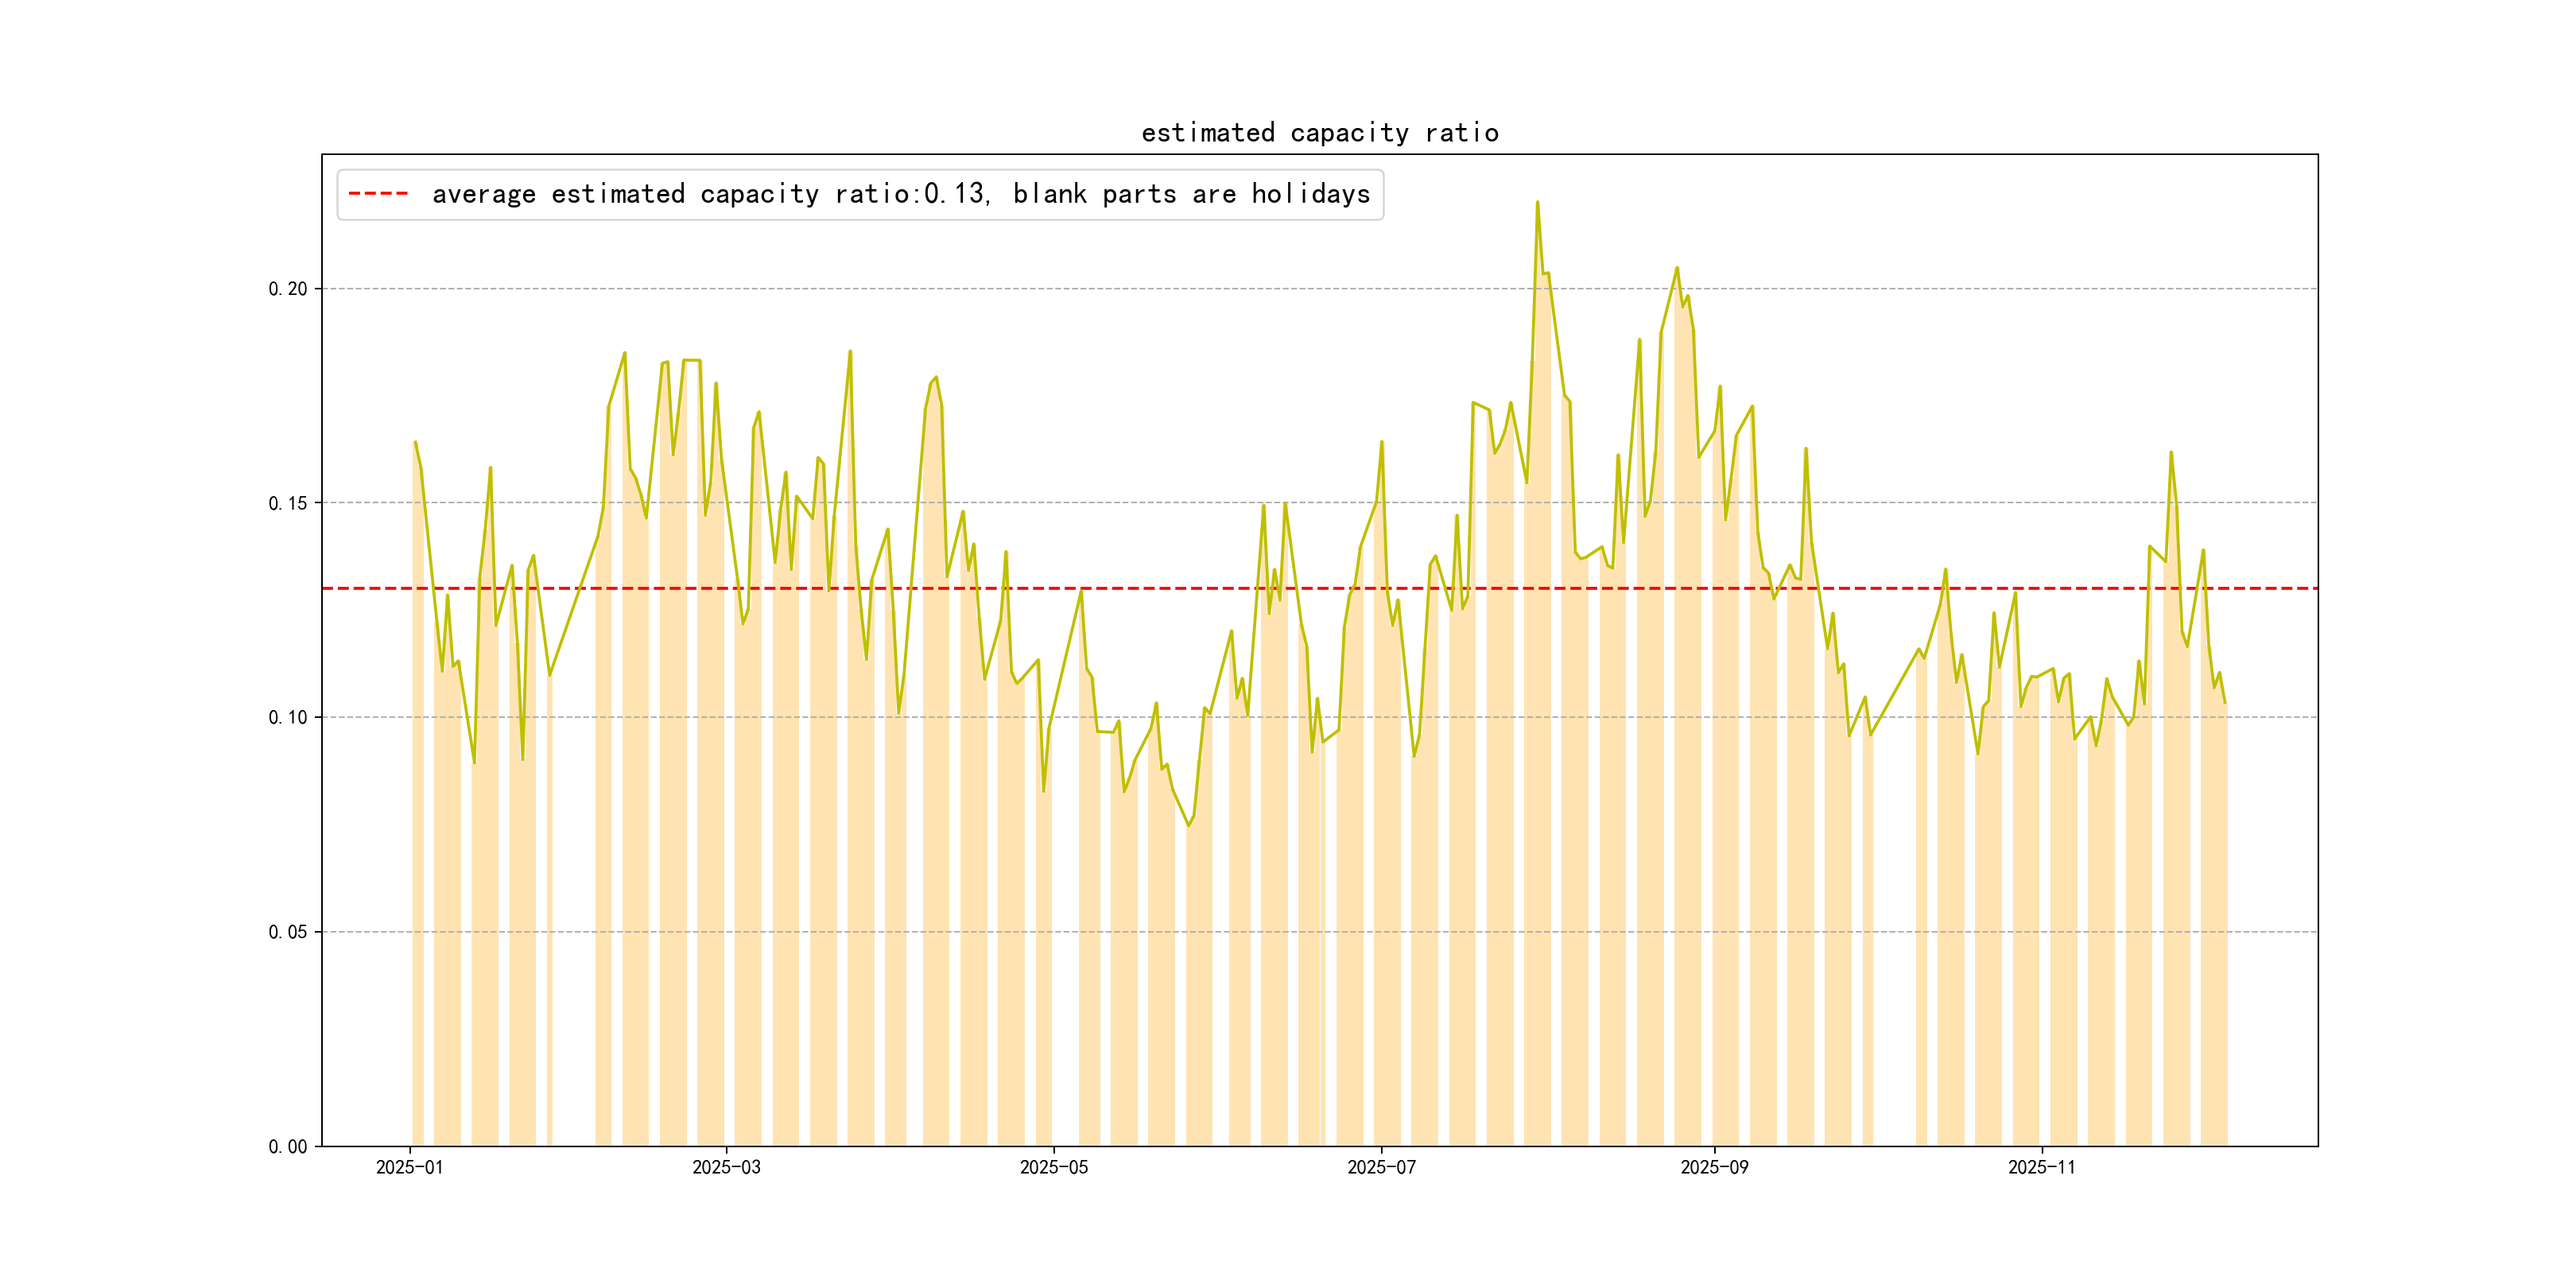Click the 0.10 y-axis tick label
2576x1288 pixels.
tap(288, 717)
